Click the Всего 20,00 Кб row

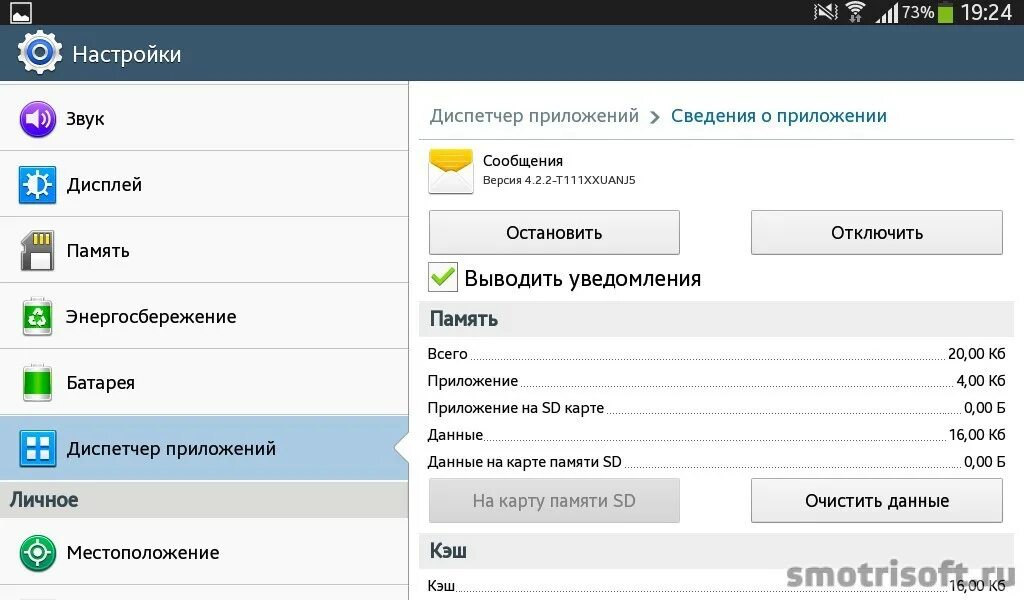[x=716, y=354]
